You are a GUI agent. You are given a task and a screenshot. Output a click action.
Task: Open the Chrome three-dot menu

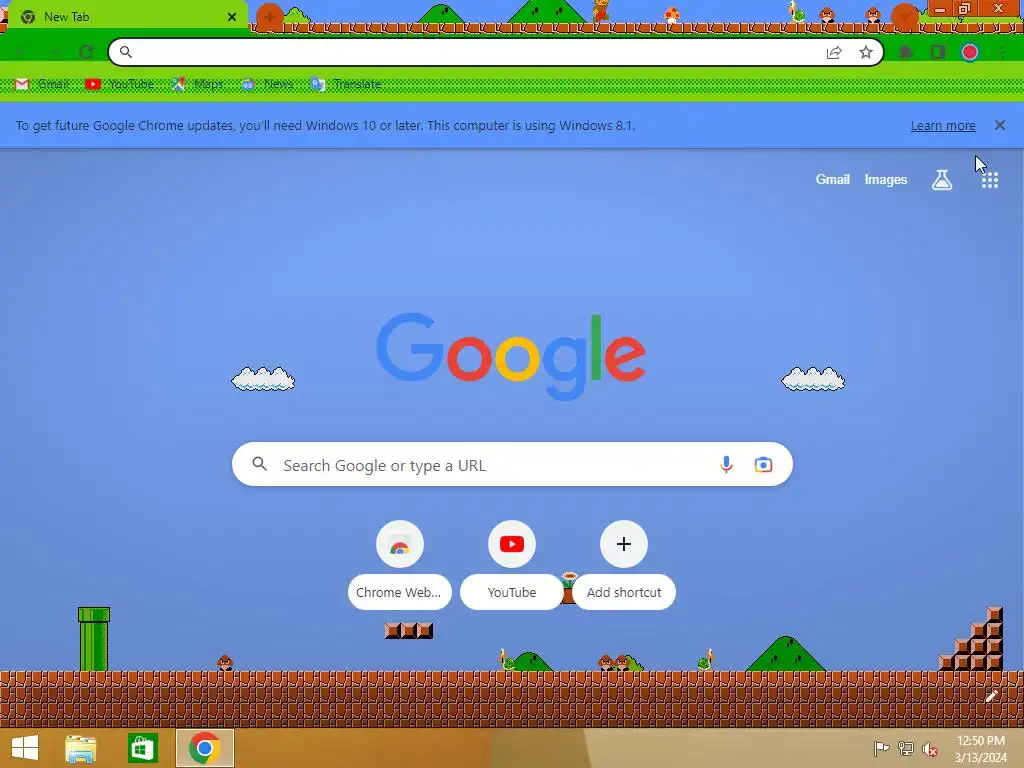pos(1002,52)
